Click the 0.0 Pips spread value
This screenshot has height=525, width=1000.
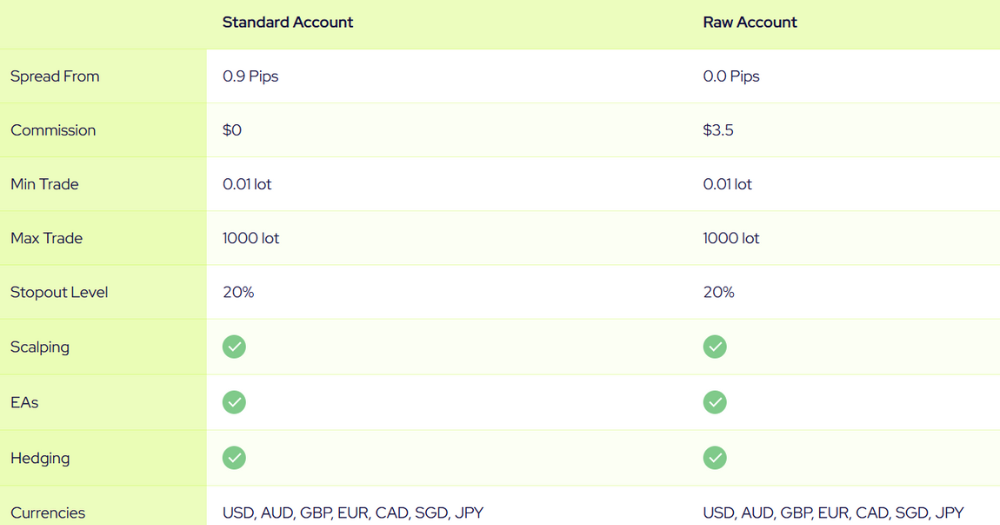731,76
